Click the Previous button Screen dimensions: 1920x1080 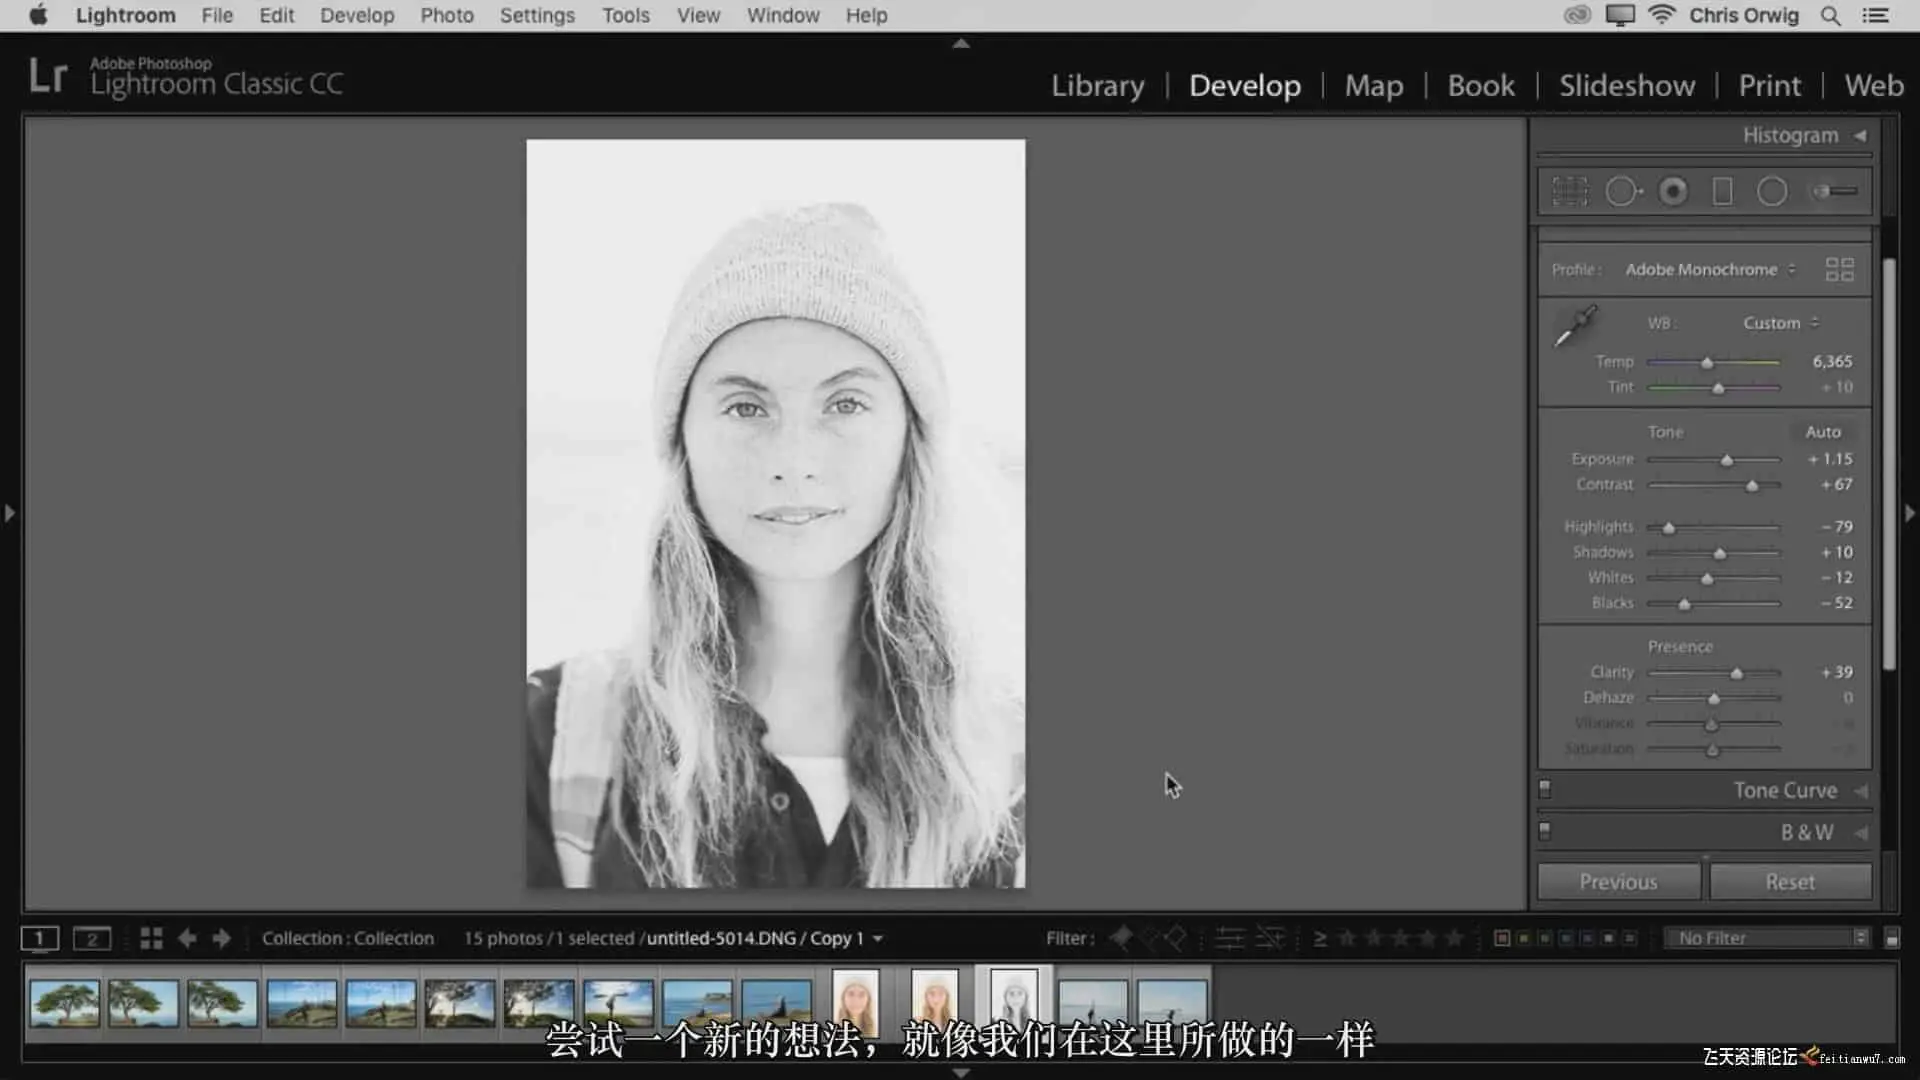[1618, 882]
